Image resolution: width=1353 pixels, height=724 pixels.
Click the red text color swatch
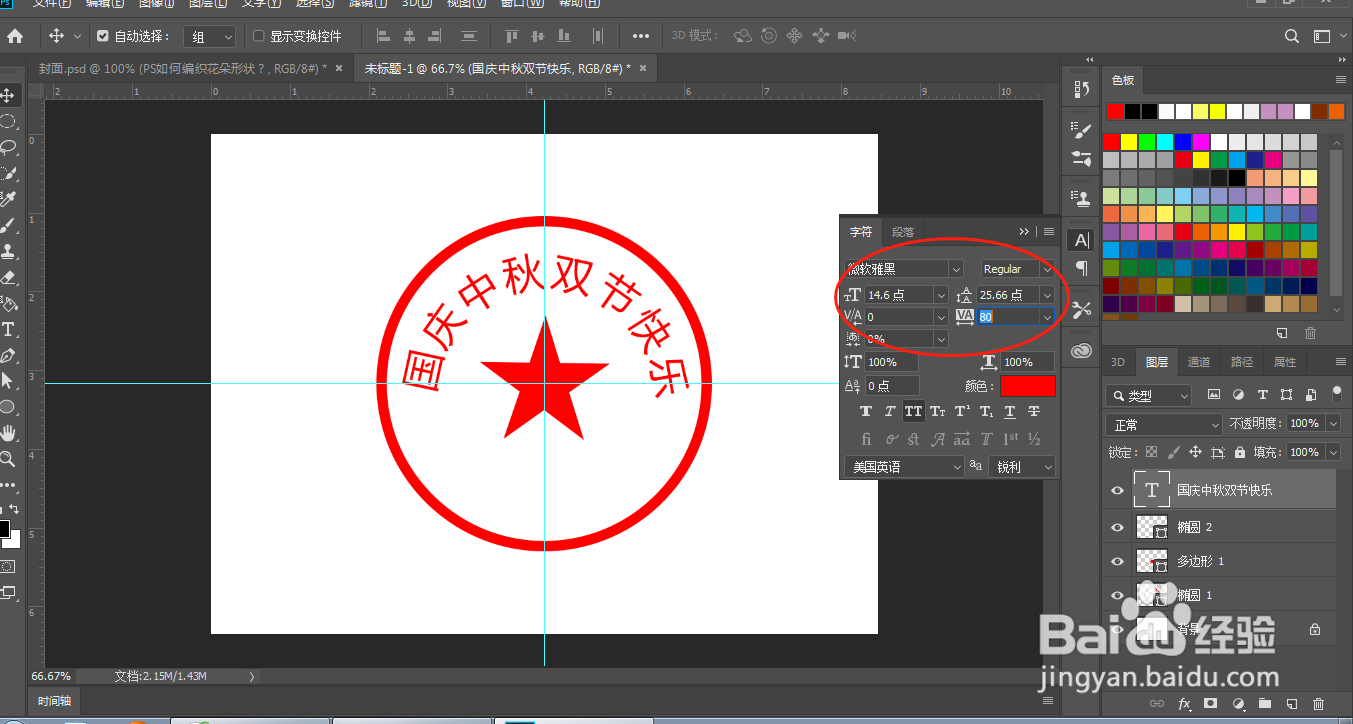[1028, 386]
